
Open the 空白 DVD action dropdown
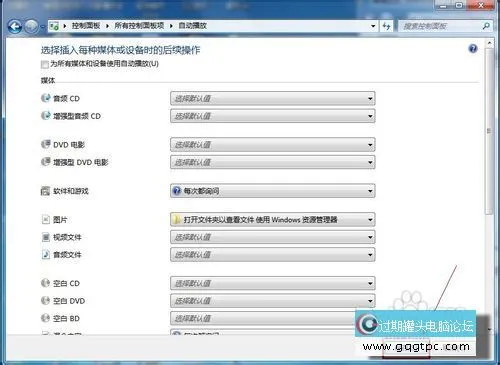point(273,301)
